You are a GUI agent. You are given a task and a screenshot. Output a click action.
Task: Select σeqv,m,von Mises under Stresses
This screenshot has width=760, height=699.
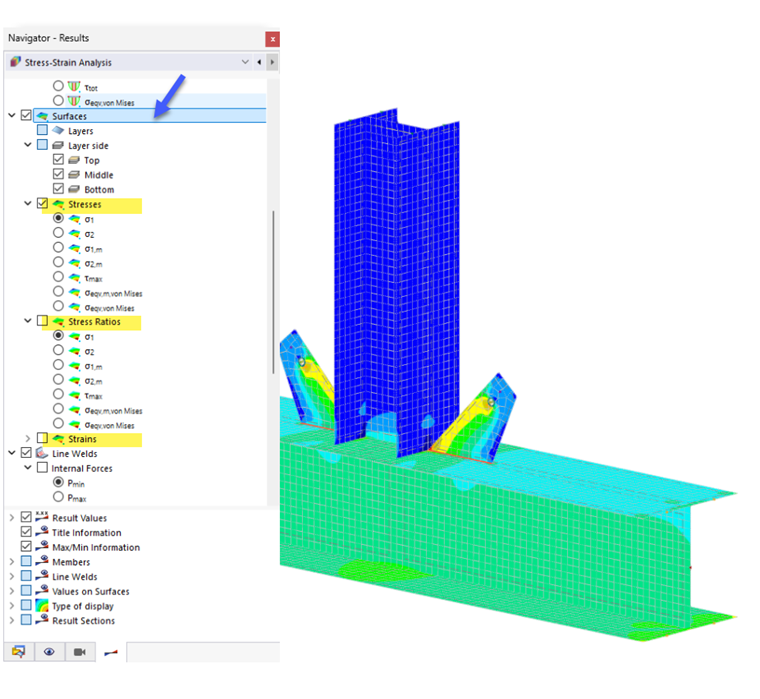(x=58, y=291)
